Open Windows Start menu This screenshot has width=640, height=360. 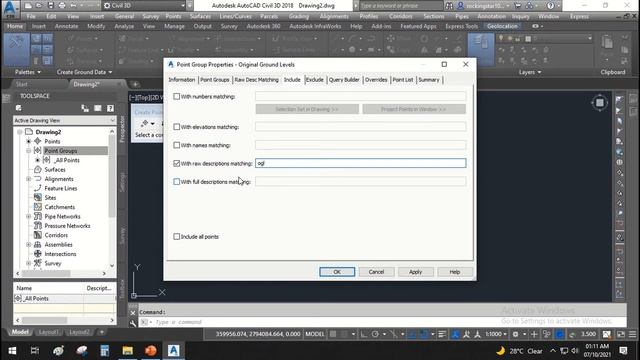(12, 351)
